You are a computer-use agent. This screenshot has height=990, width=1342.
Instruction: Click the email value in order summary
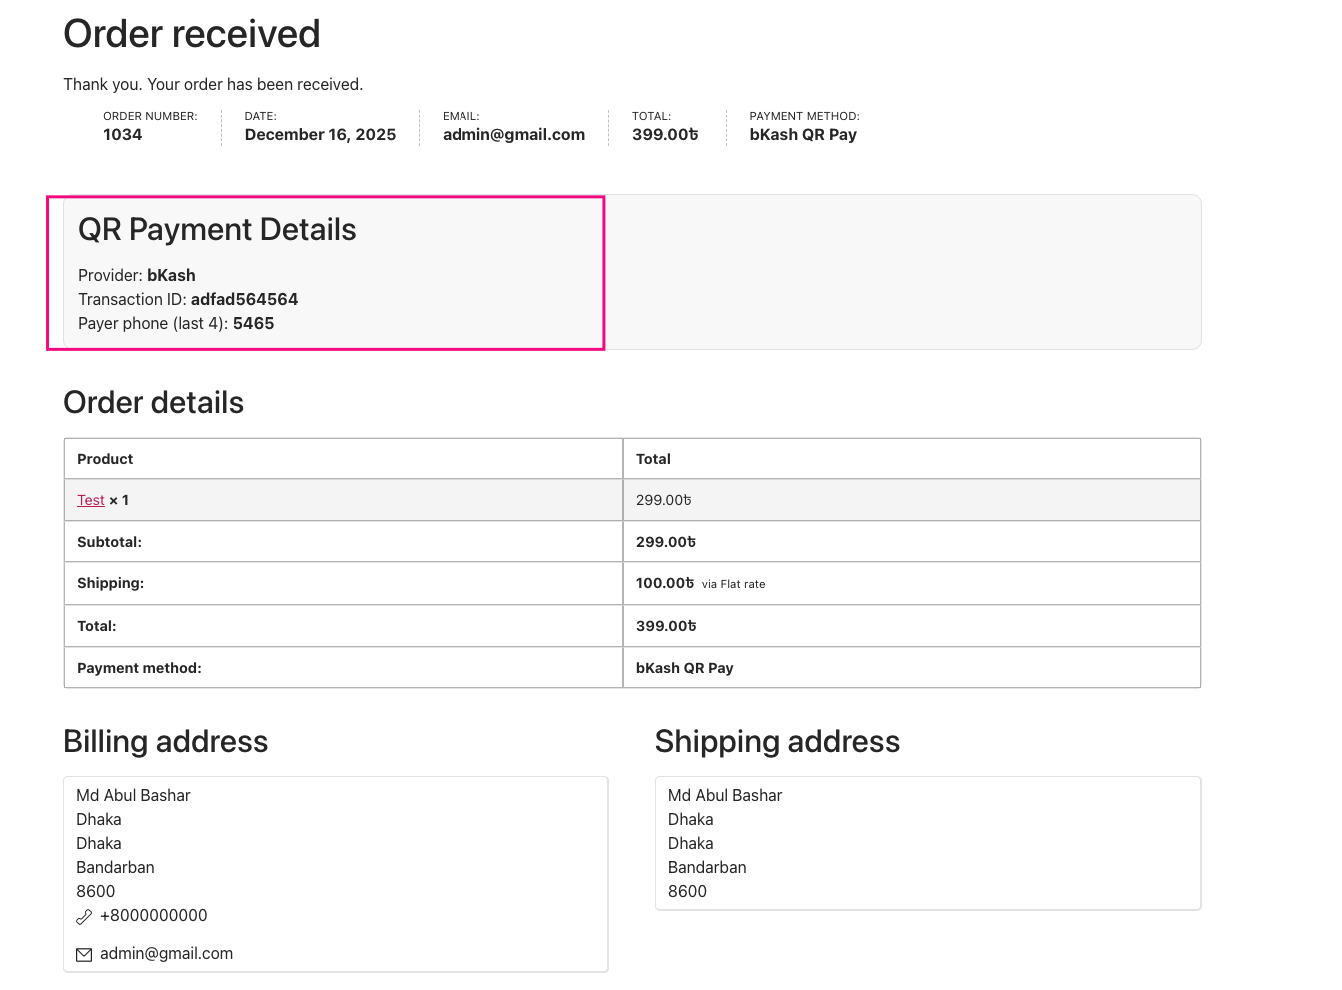(x=514, y=135)
